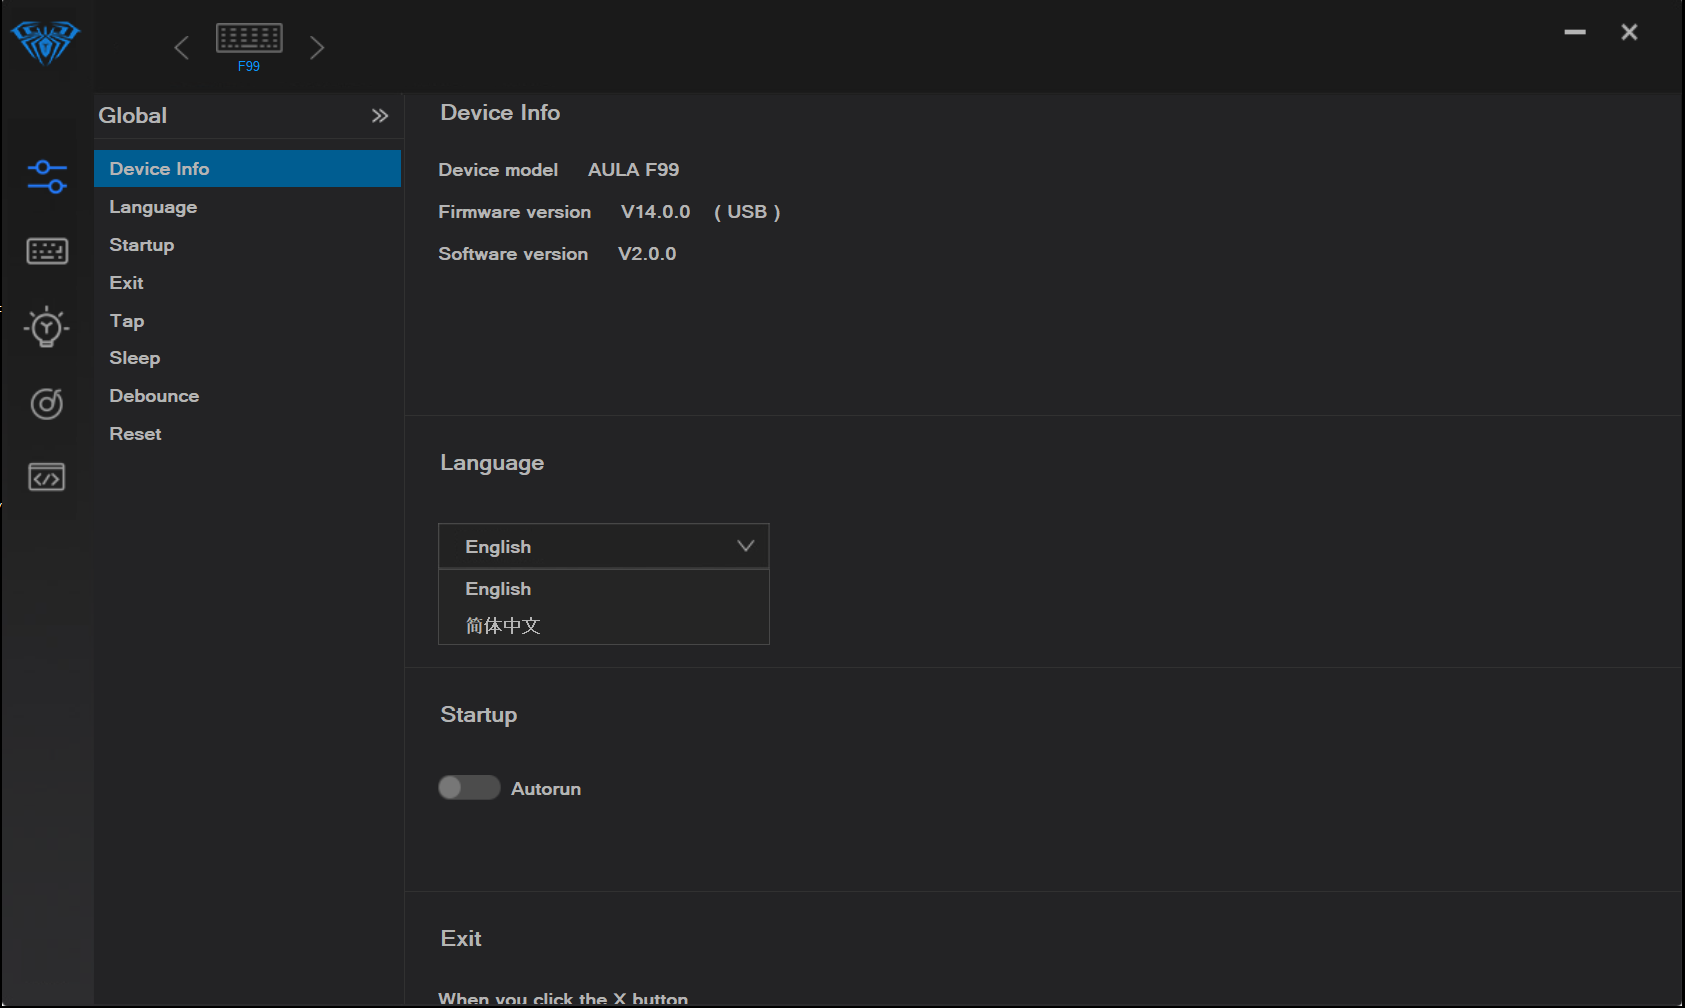Screen dimensions: 1685x1008
Task: Select Device Info in the Global menu
Action: (x=159, y=169)
